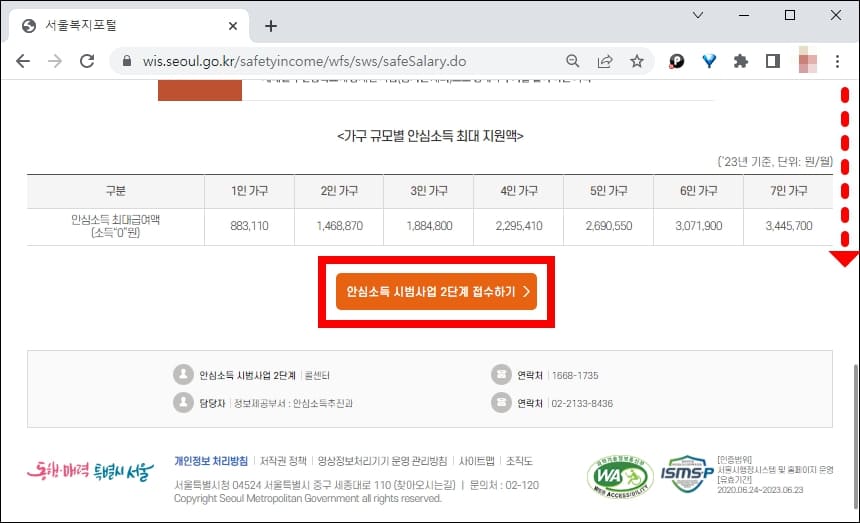
Task: Click phone number 02-2133-8436
Action: pos(582,403)
